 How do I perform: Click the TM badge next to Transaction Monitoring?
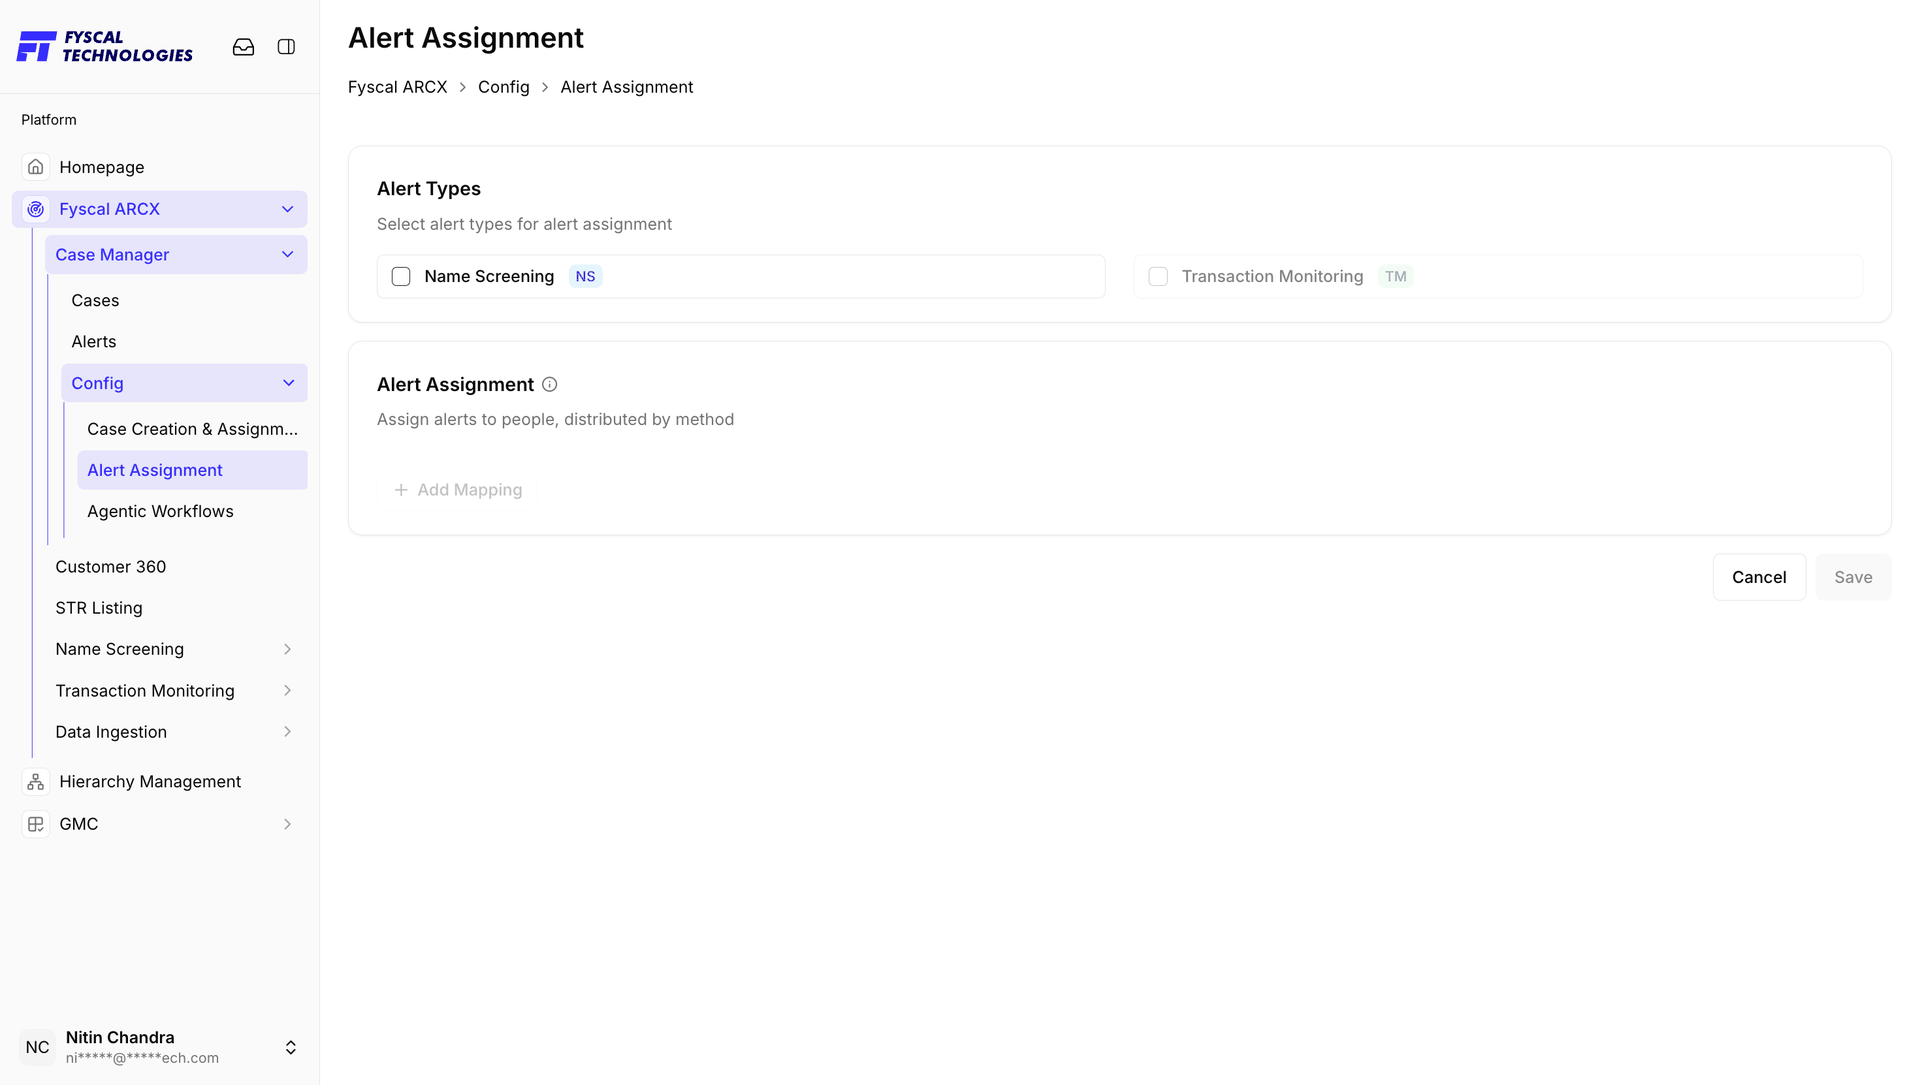point(1395,277)
